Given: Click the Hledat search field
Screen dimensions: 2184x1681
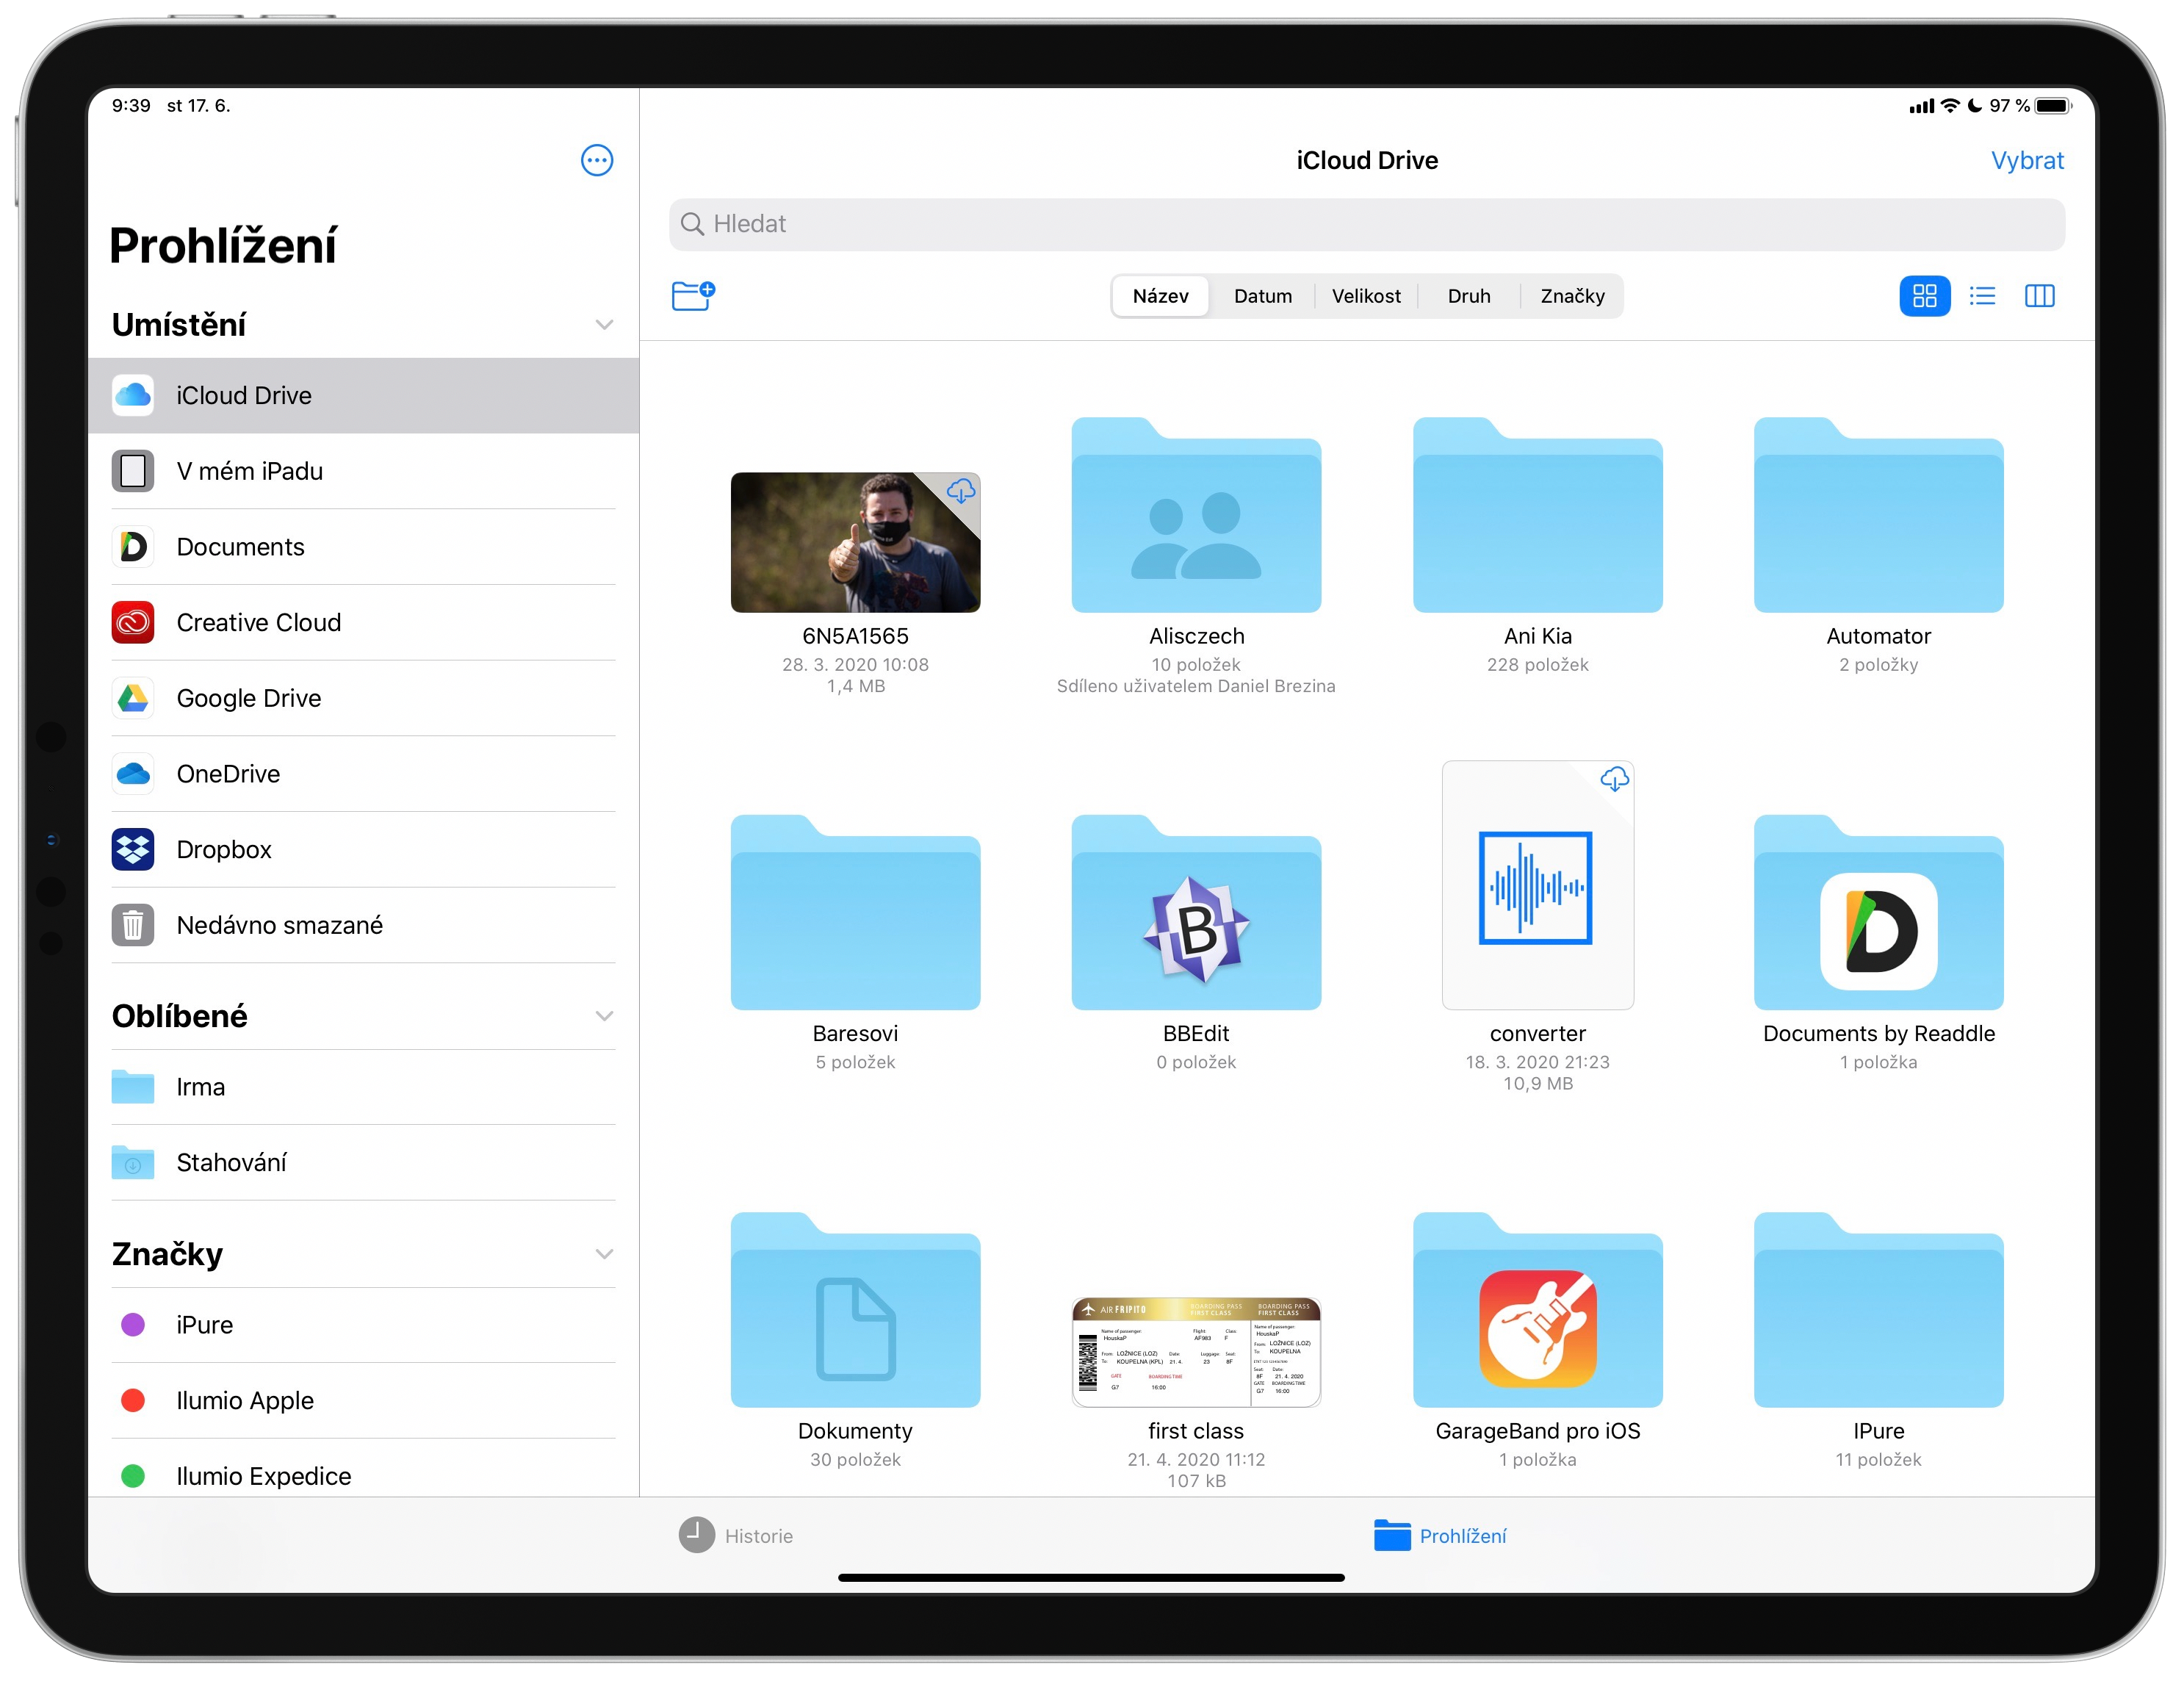Looking at the screenshot, I should [1366, 224].
